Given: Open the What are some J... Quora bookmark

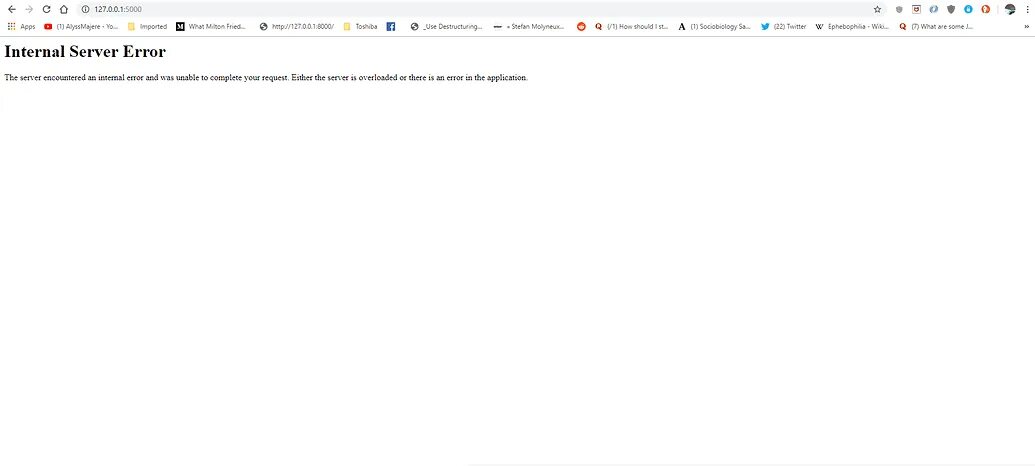Looking at the screenshot, I should point(936,27).
